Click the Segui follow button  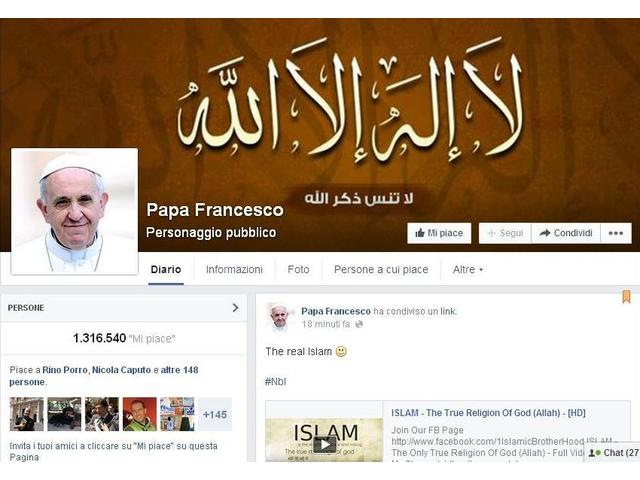point(505,233)
